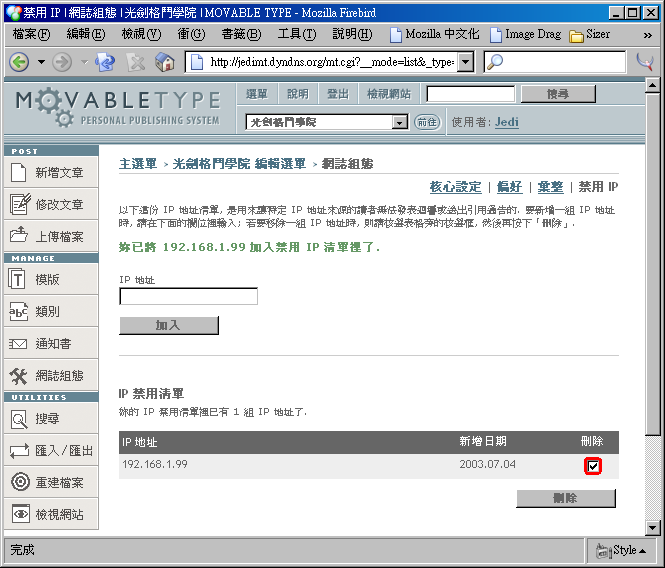
Task: Click the Reload page icon
Action: [105, 62]
